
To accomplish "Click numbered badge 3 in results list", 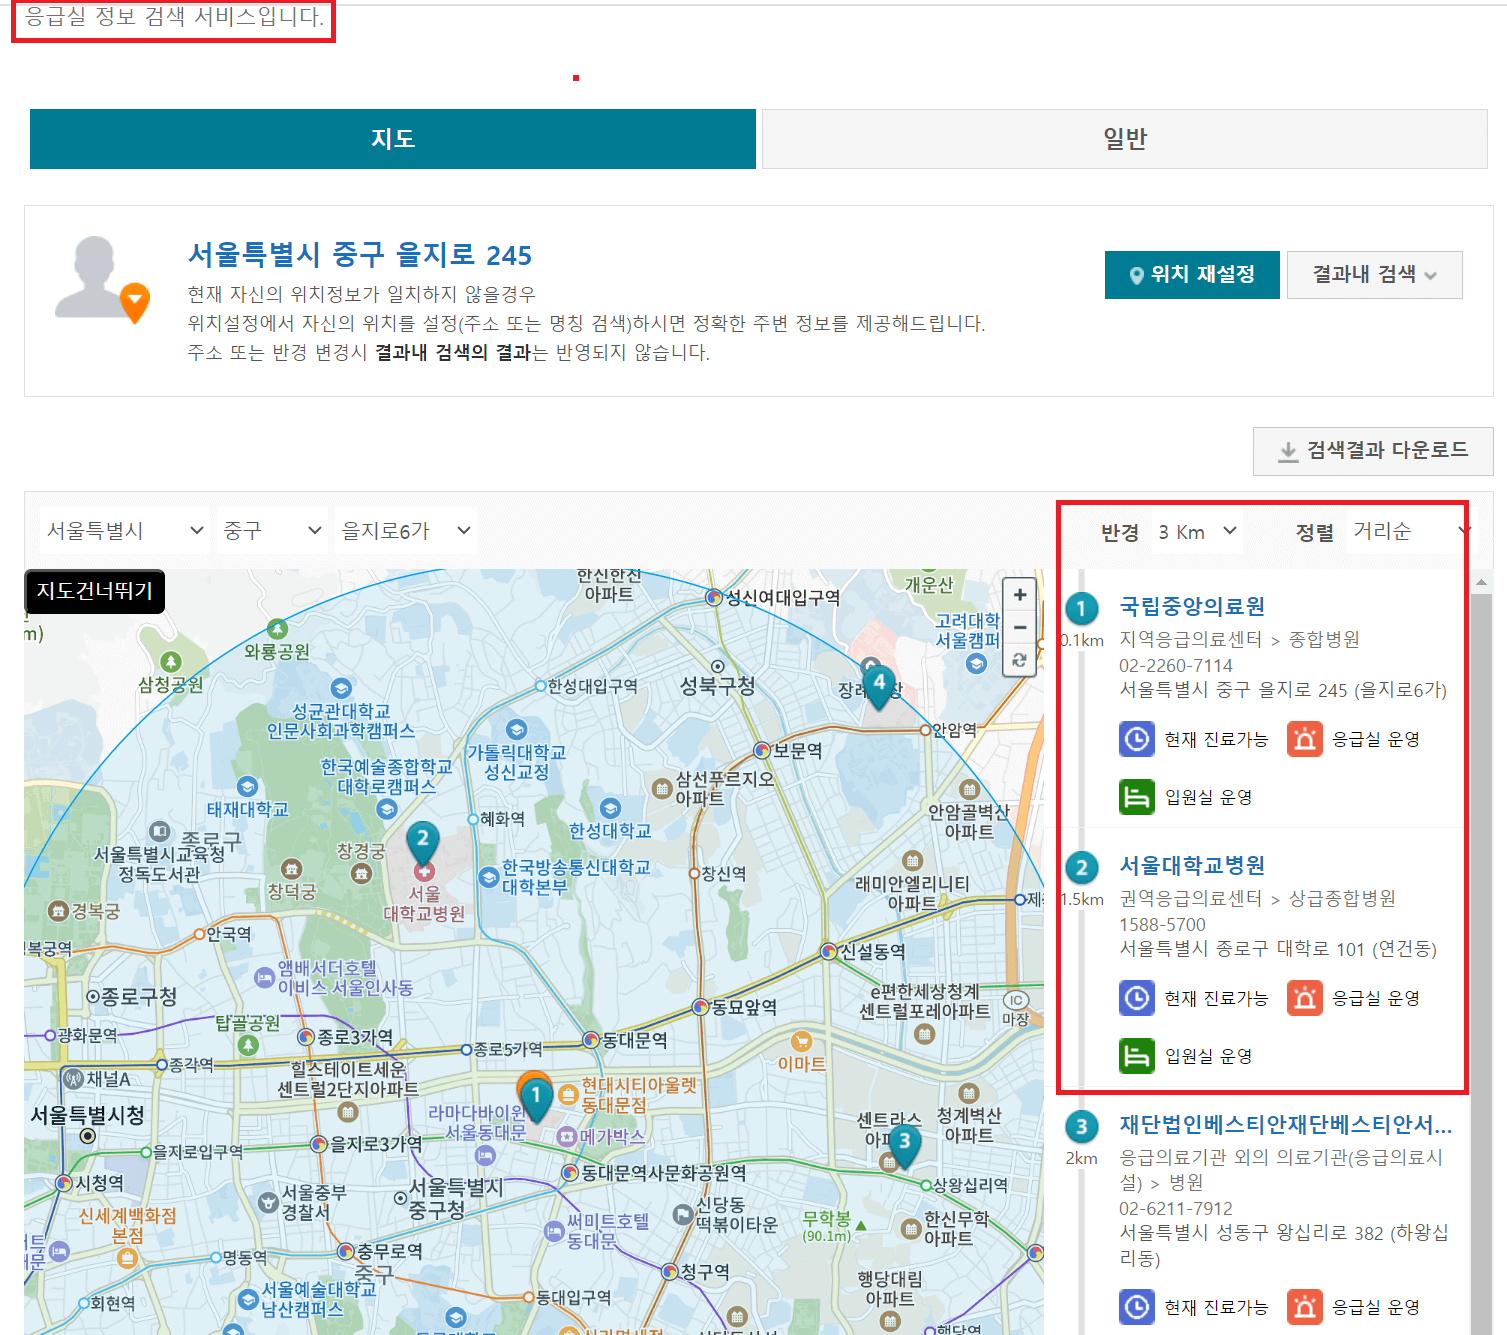I will [x=1081, y=1127].
